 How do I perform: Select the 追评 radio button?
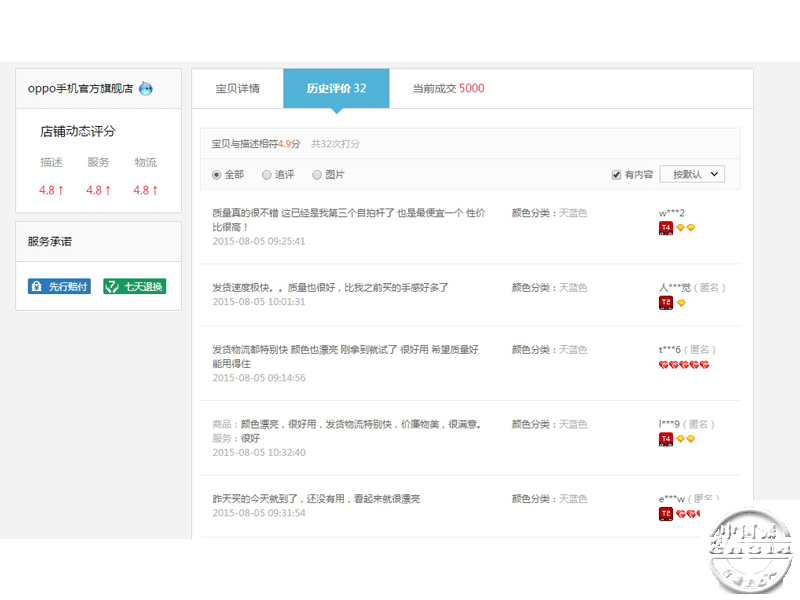click(266, 175)
